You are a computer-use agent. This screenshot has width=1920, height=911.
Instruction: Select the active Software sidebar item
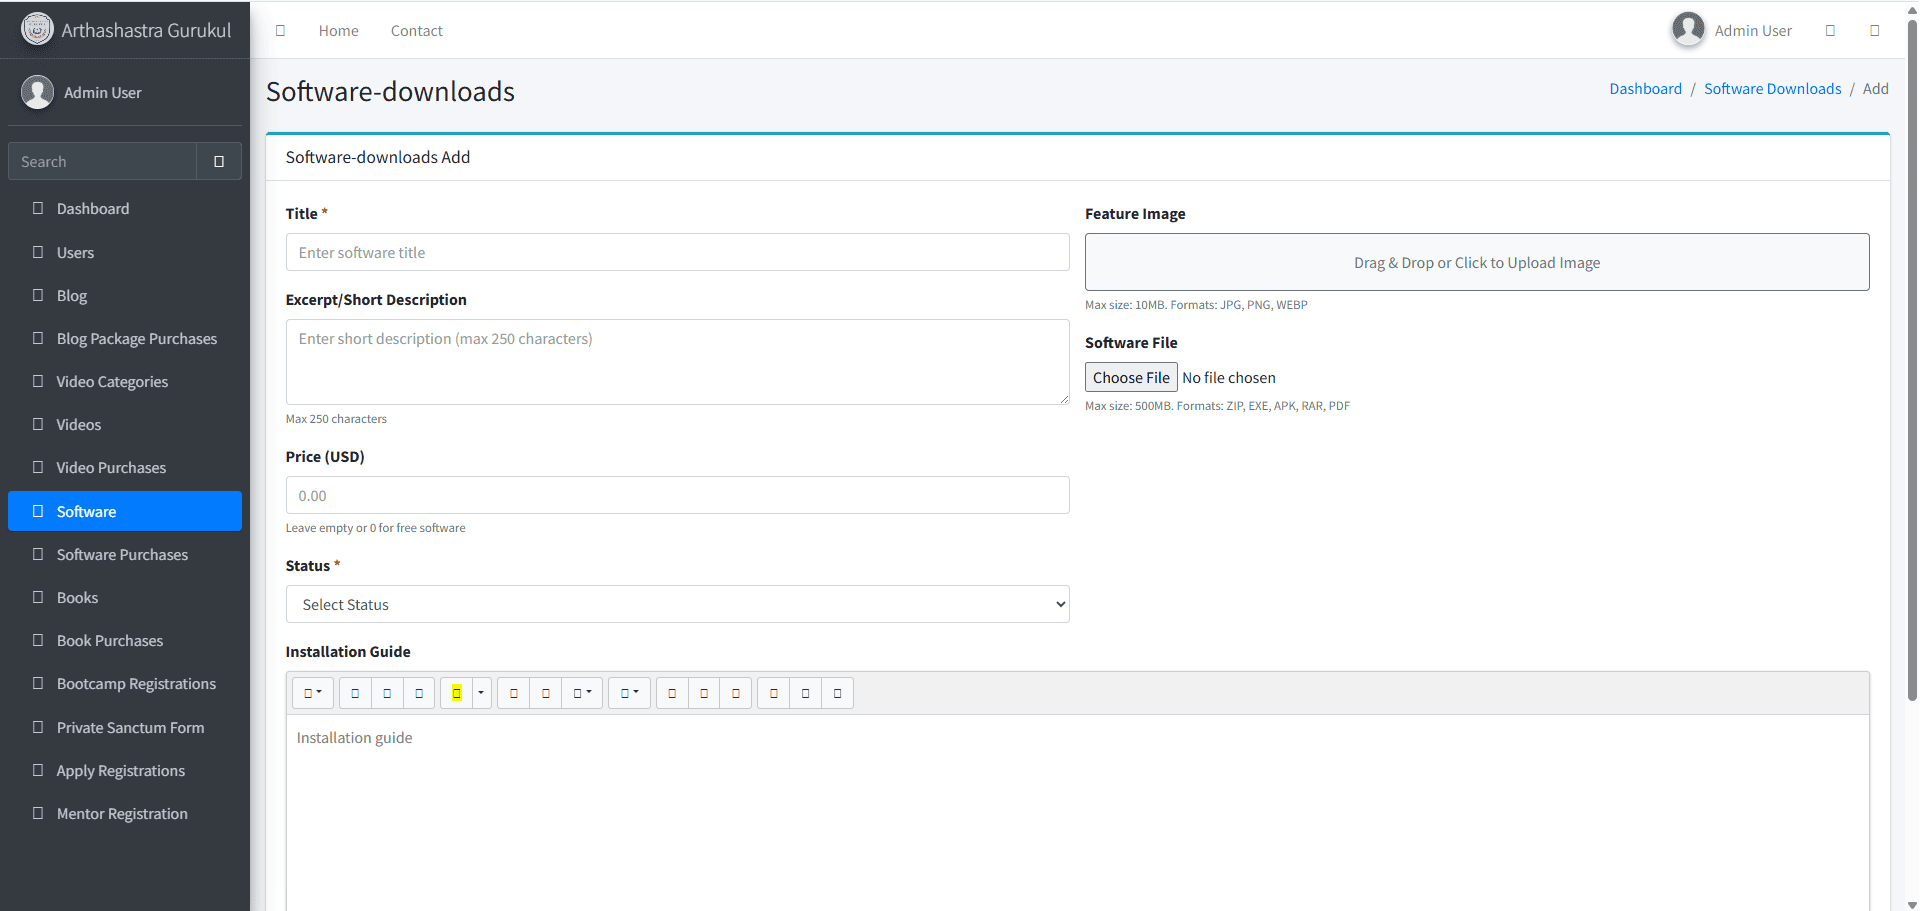(x=125, y=511)
